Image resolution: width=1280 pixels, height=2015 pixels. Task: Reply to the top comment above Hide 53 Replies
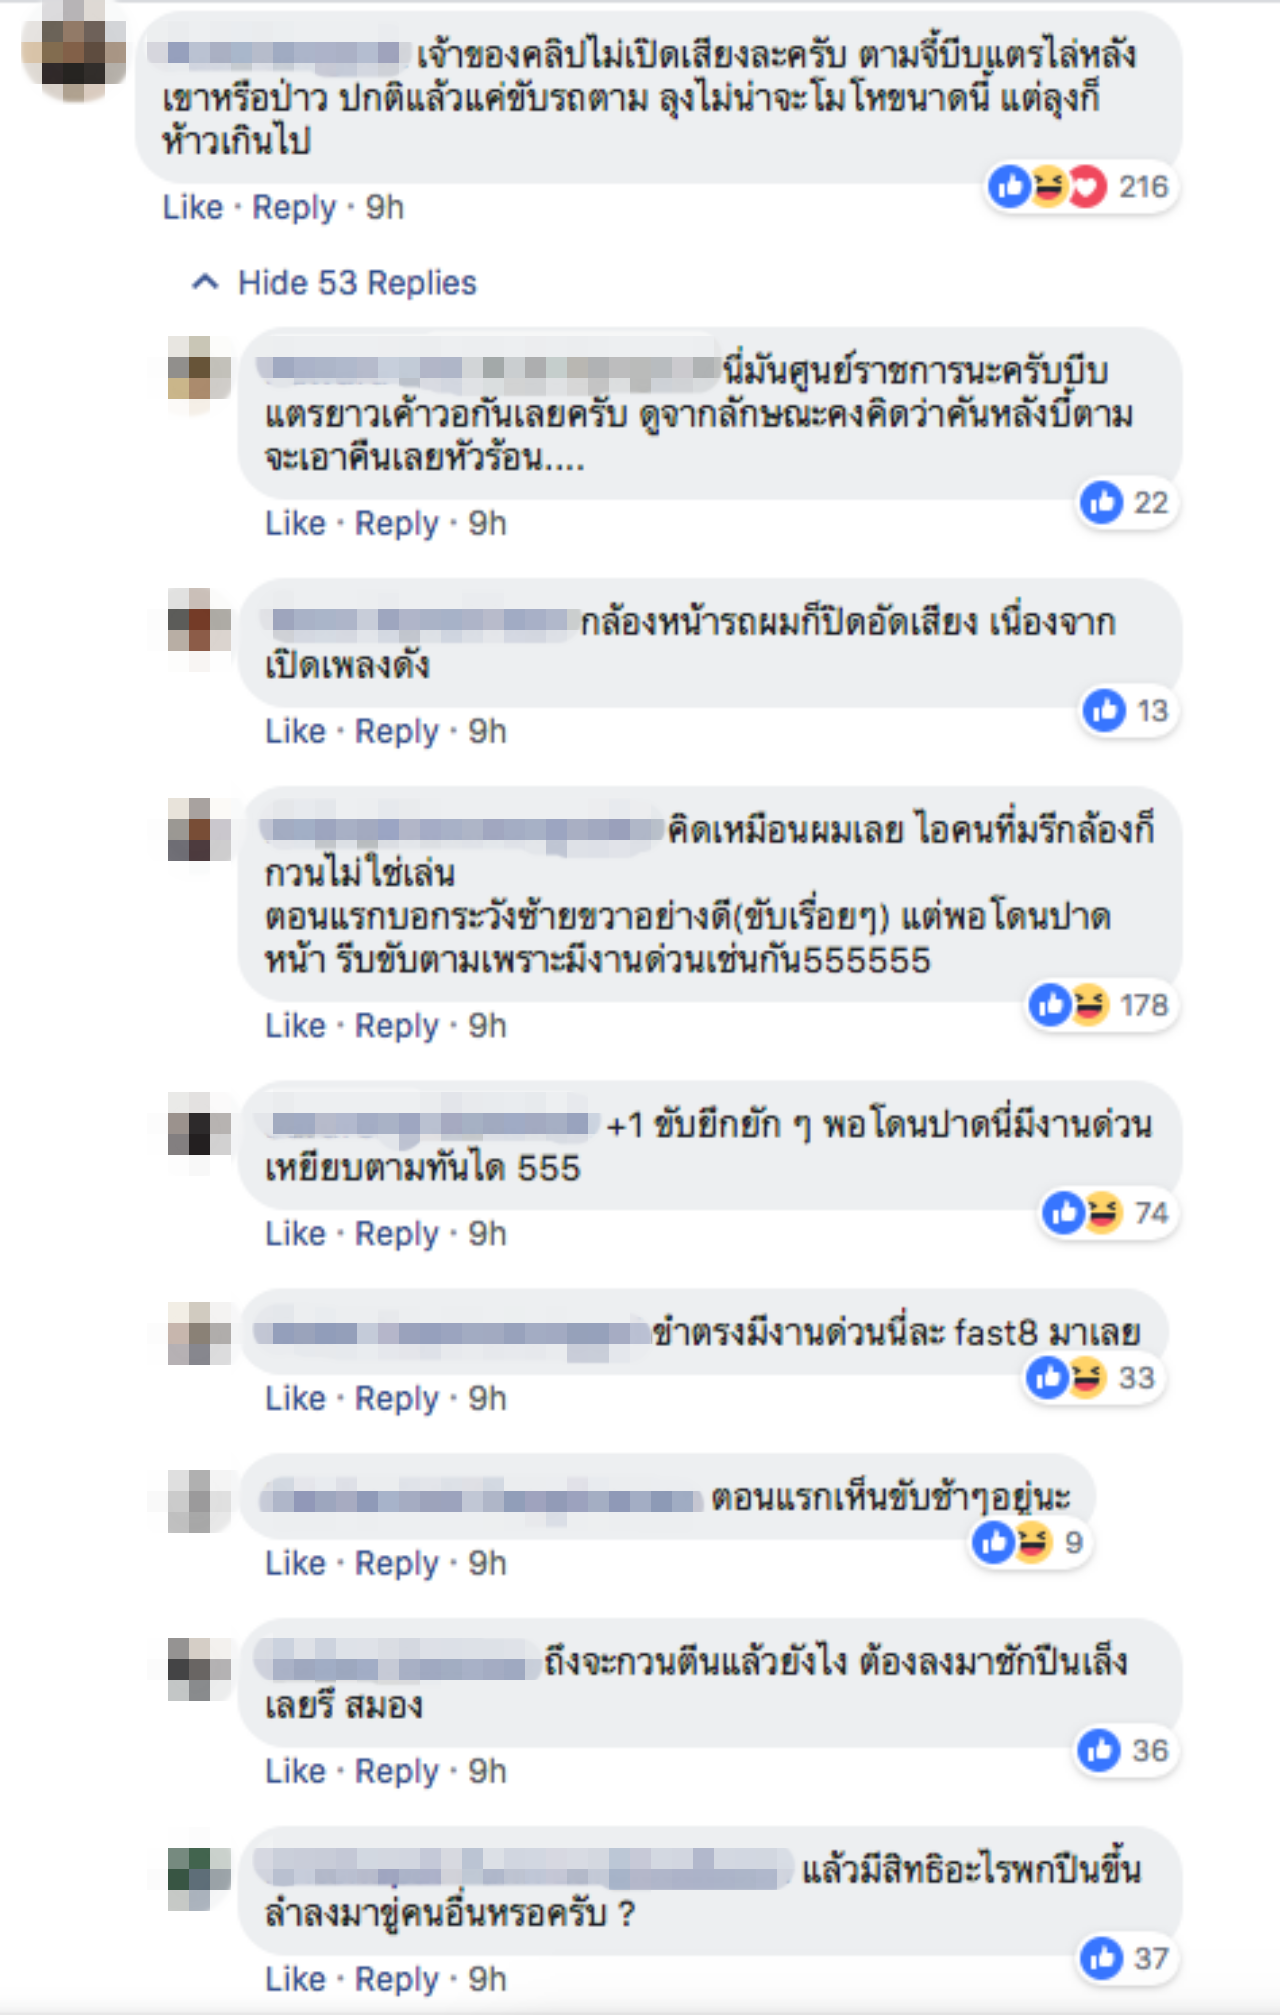294,207
